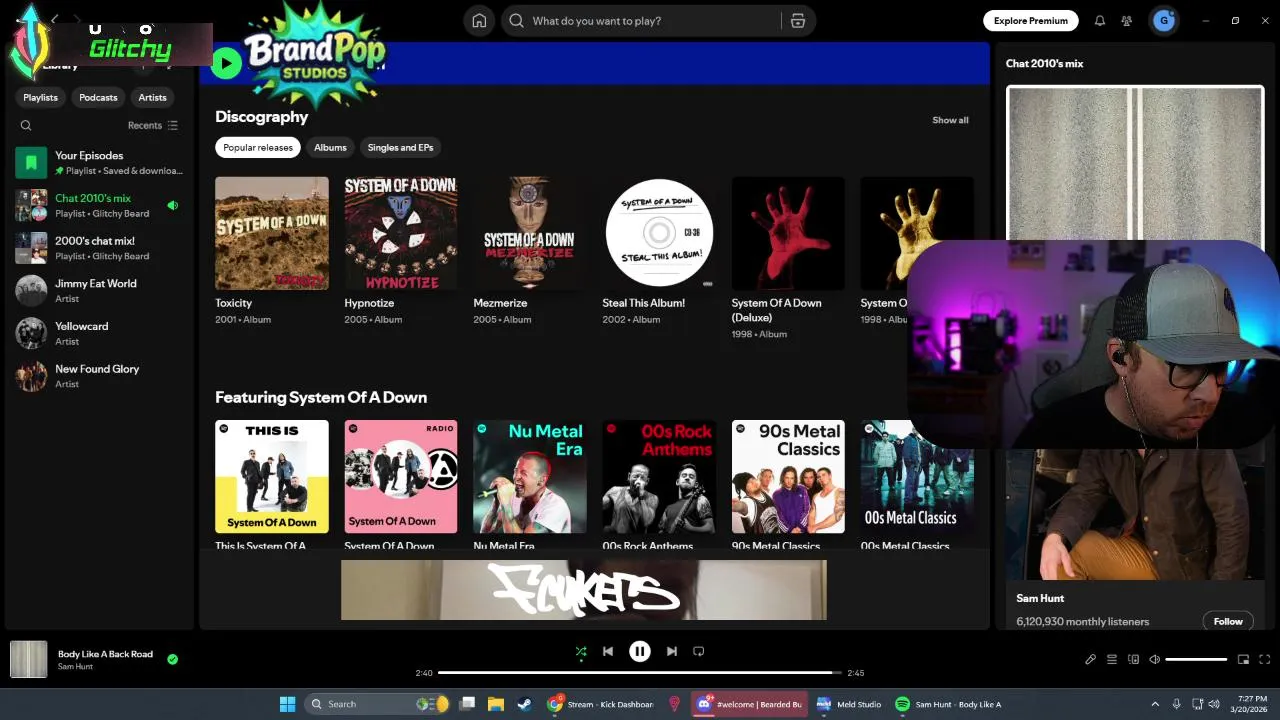
Task: Open the Toxicity album cover
Action: click(272, 233)
